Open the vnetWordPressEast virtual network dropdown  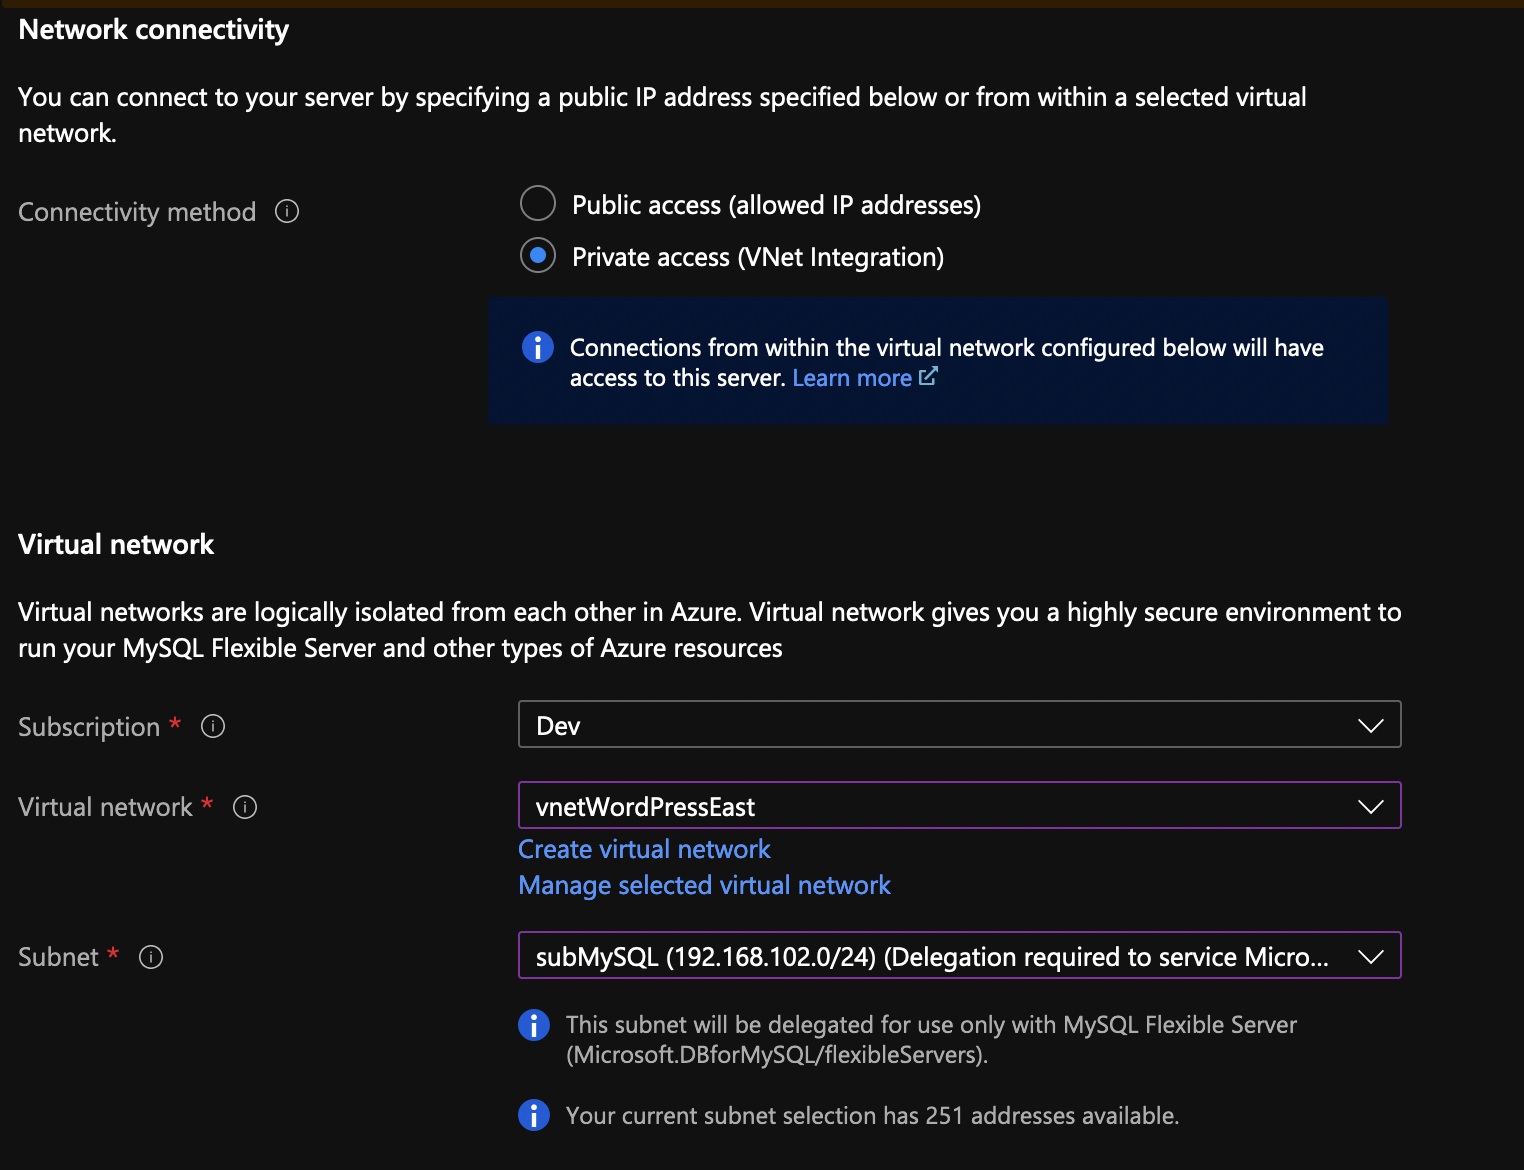960,806
